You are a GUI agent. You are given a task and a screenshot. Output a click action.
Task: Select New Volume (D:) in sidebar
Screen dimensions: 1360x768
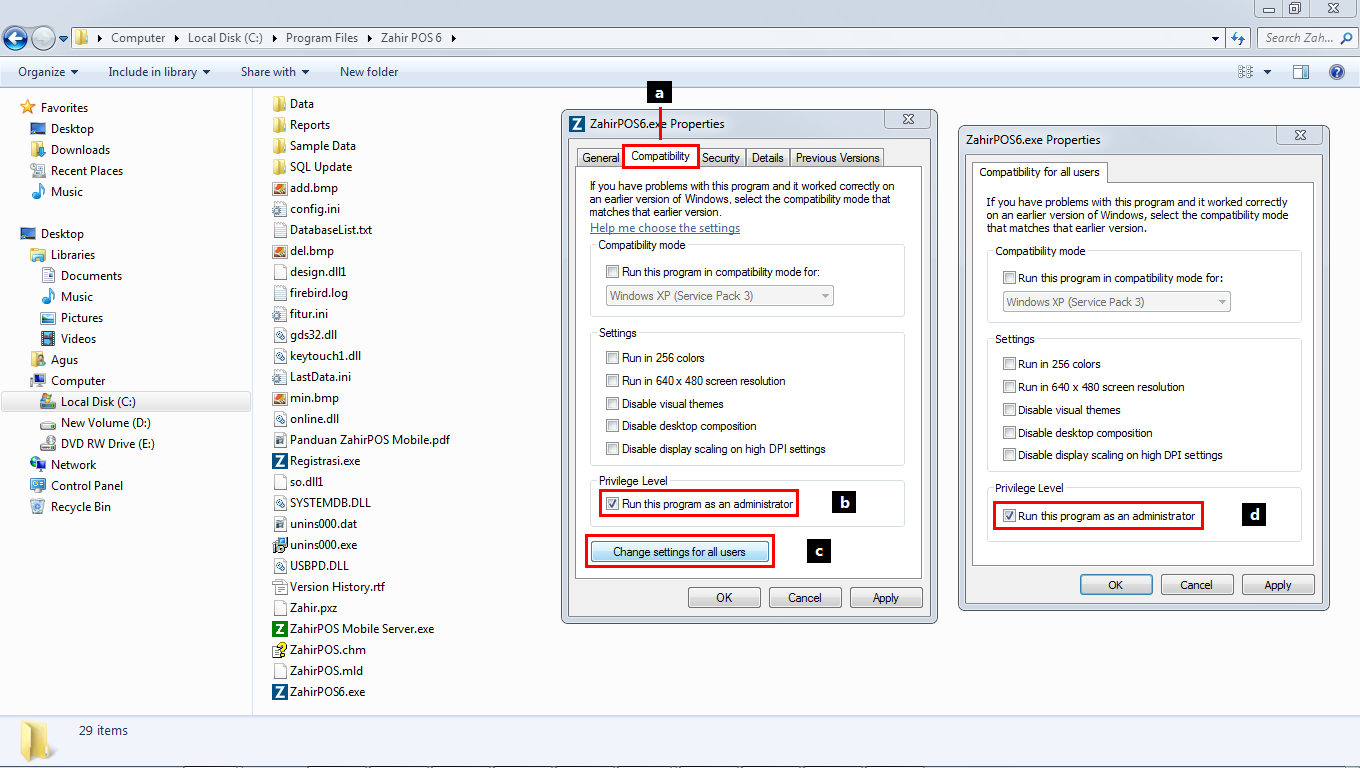coord(105,423)
